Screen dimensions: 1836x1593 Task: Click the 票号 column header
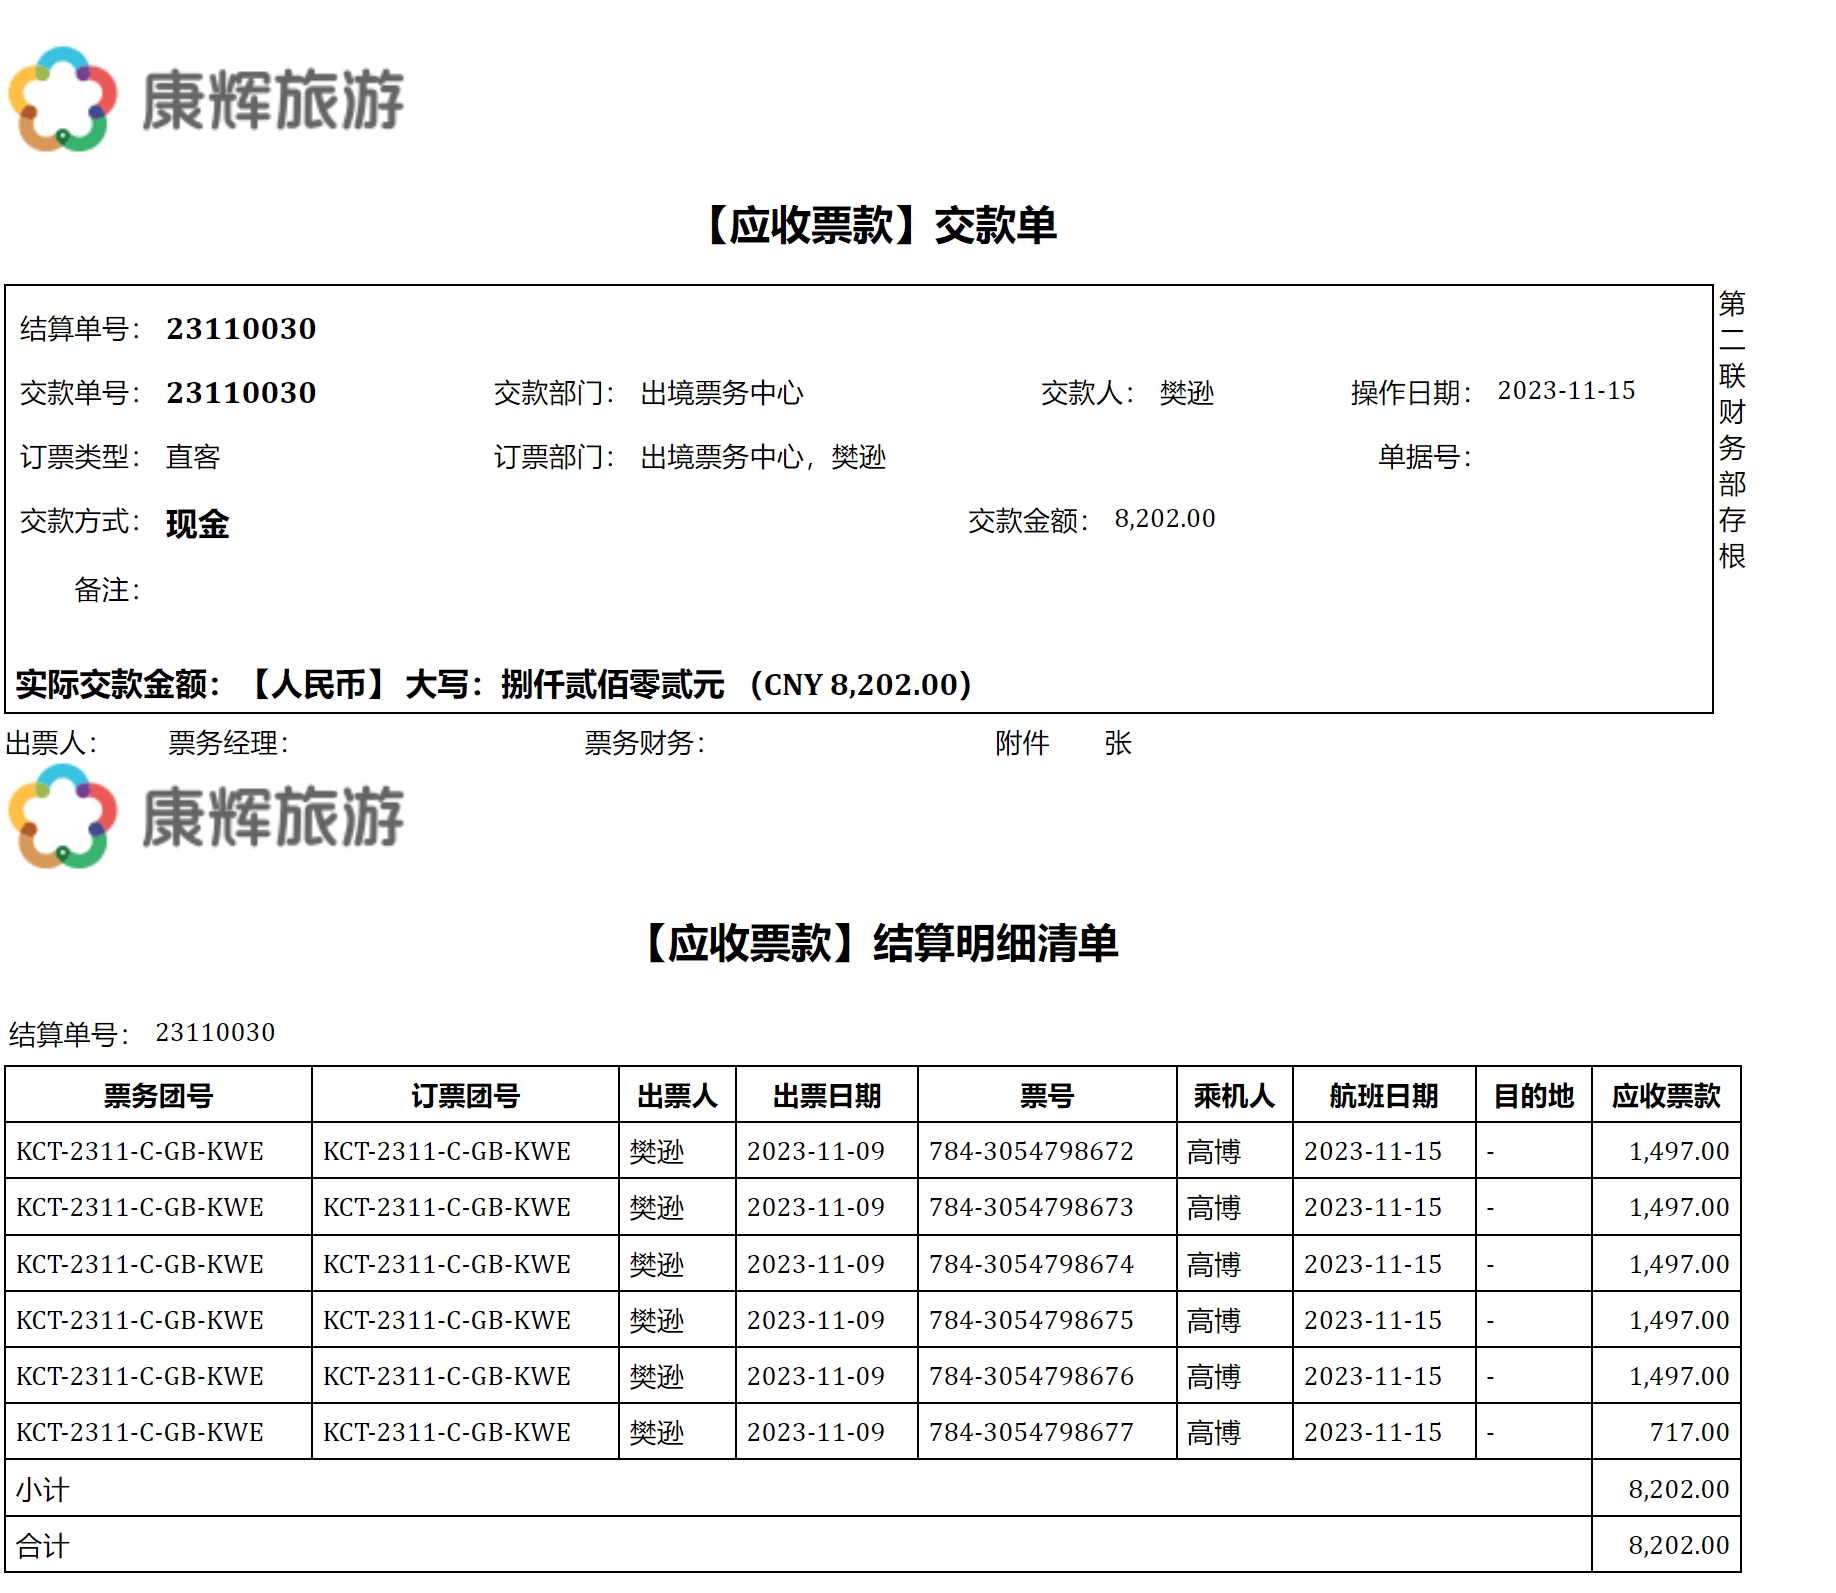coord(1046,1096)
